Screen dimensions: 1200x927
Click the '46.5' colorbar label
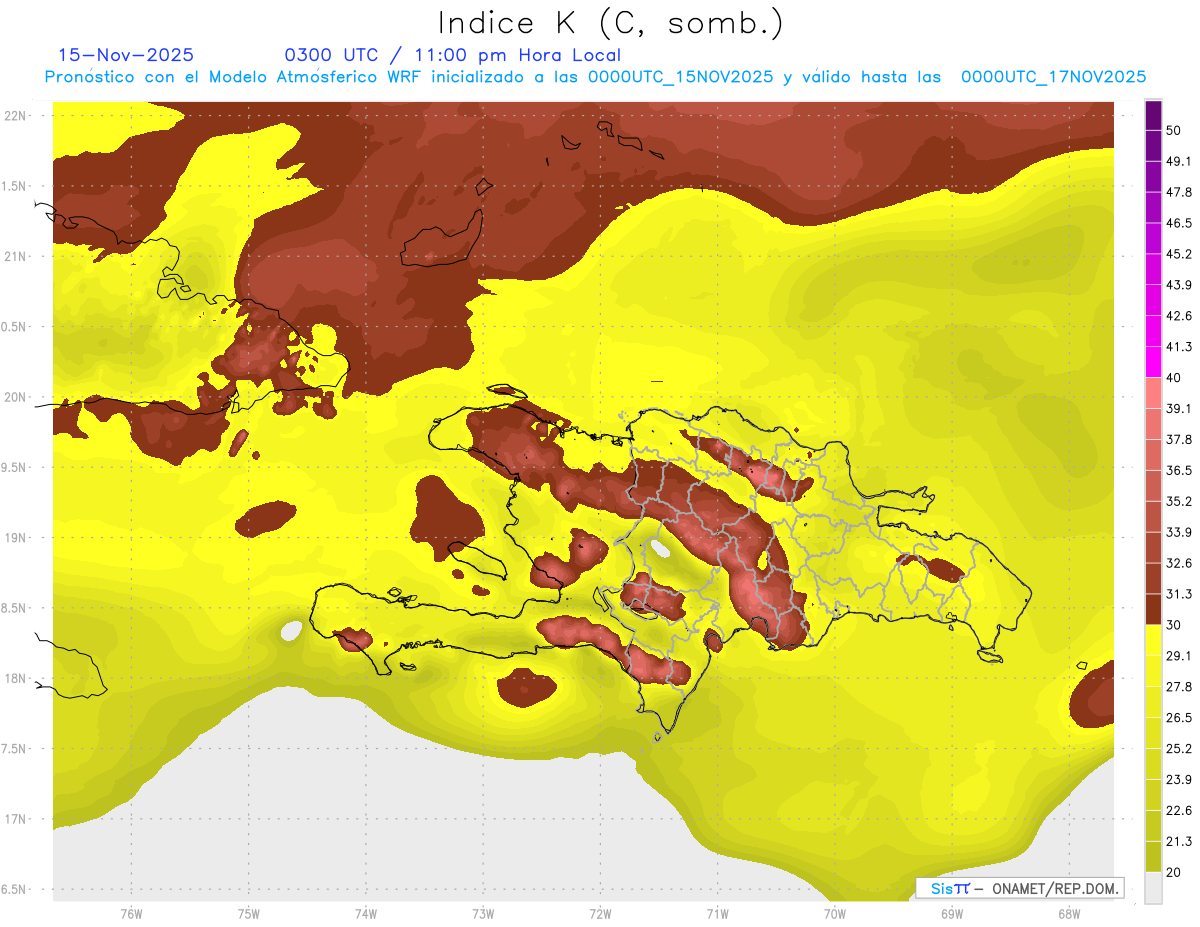click(1179, 223)
